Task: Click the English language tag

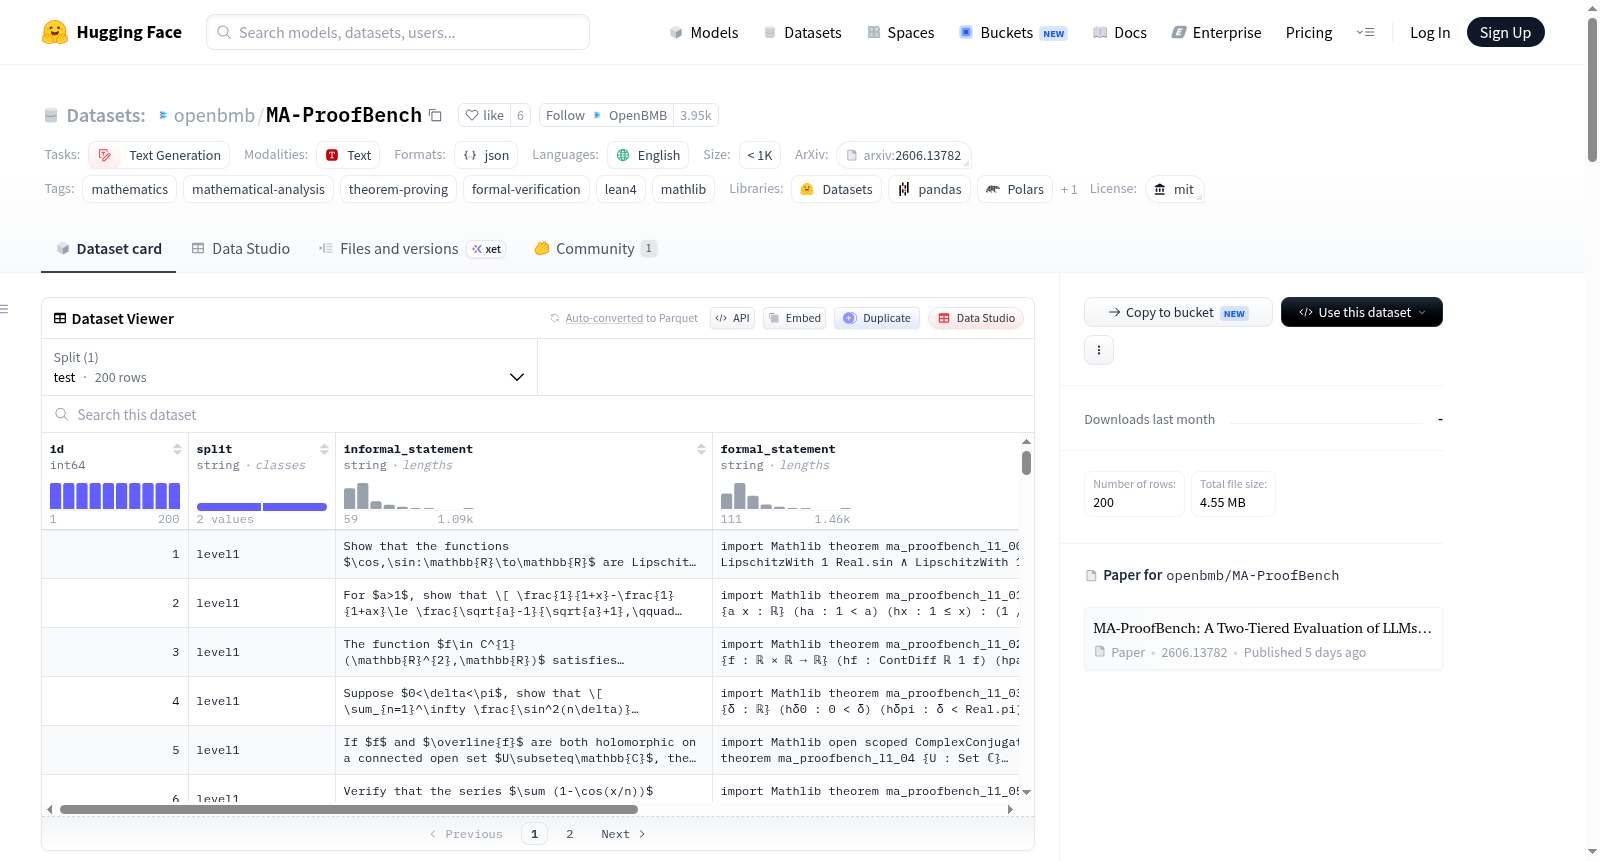Action: click(649, 155)
